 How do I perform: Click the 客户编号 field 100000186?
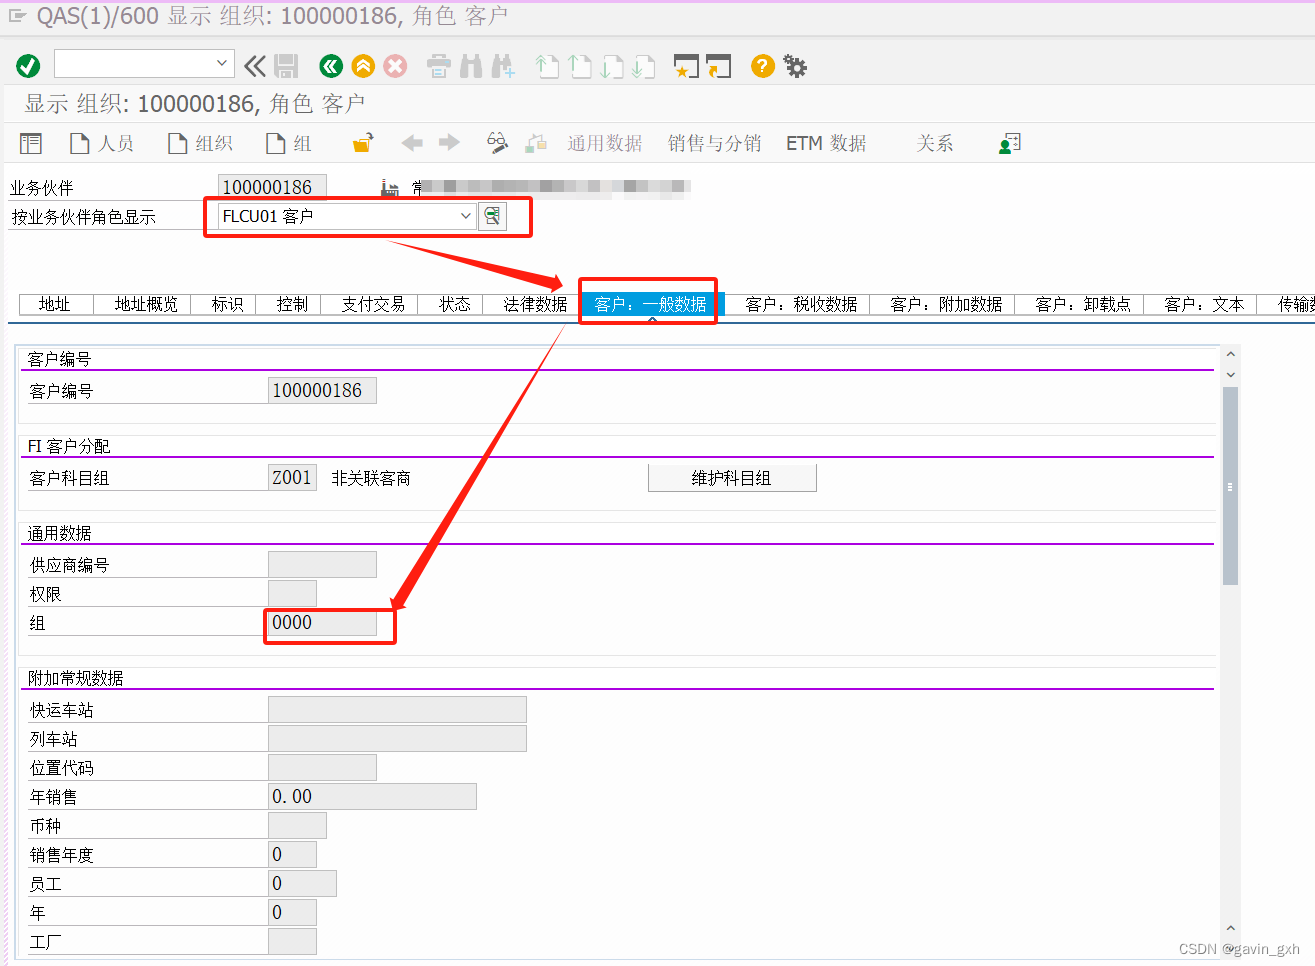point(322,390)
